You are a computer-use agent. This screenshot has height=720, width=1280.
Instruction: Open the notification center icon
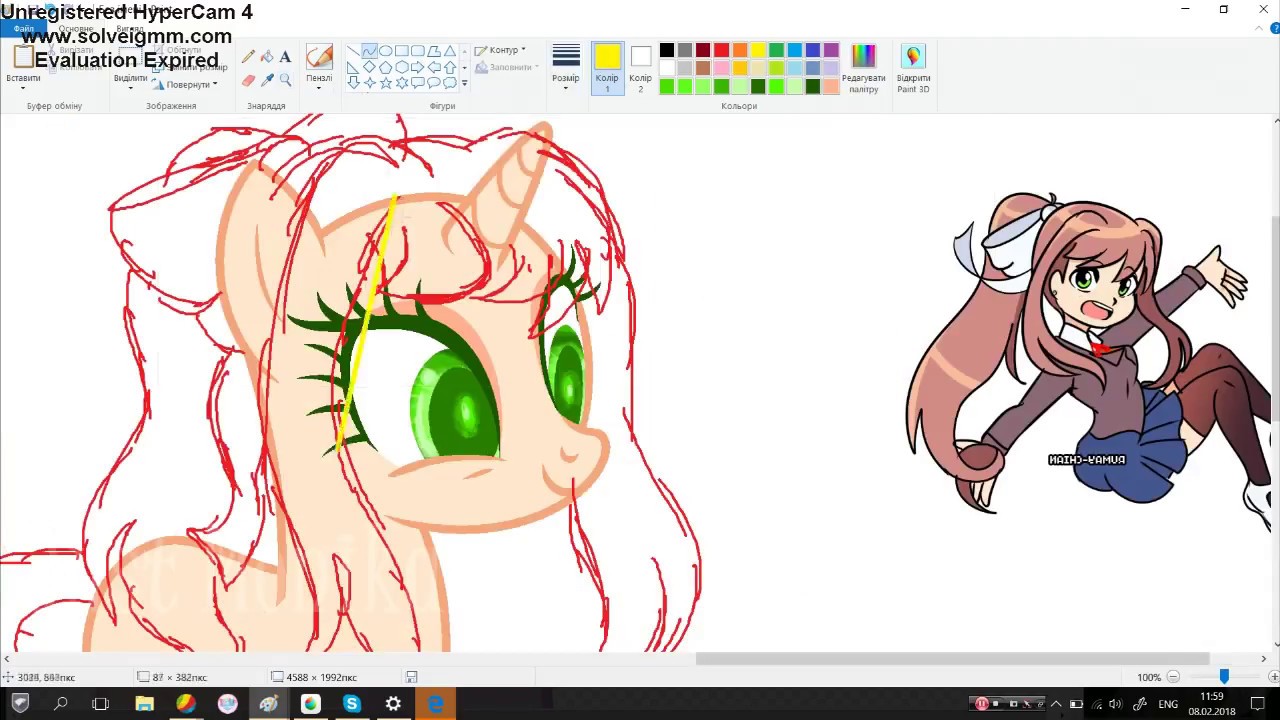tap(1259, 704)
